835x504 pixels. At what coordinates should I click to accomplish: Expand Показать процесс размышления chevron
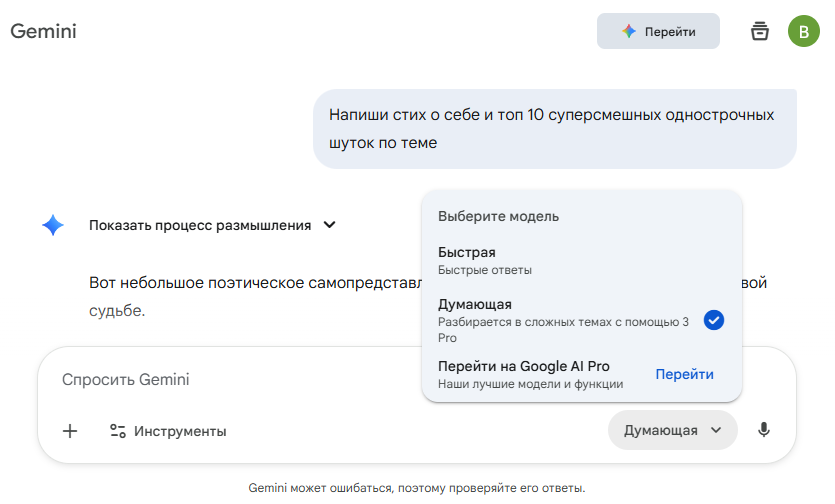click(x=330, y=225)
